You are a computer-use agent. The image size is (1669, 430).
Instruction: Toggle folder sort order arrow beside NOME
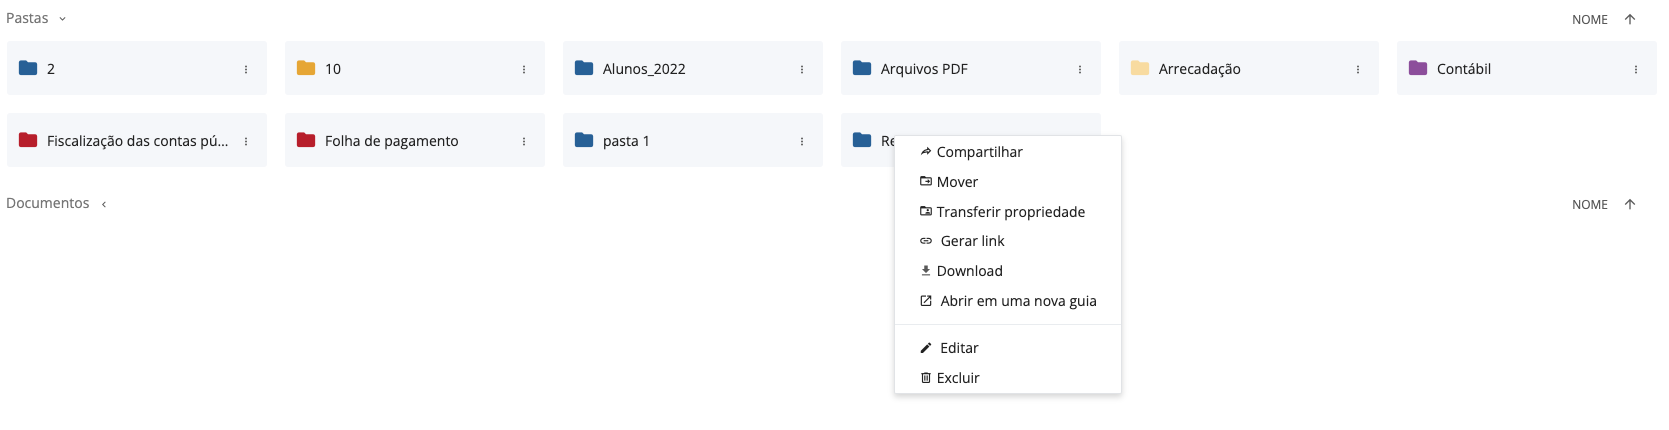point(1630,19)
